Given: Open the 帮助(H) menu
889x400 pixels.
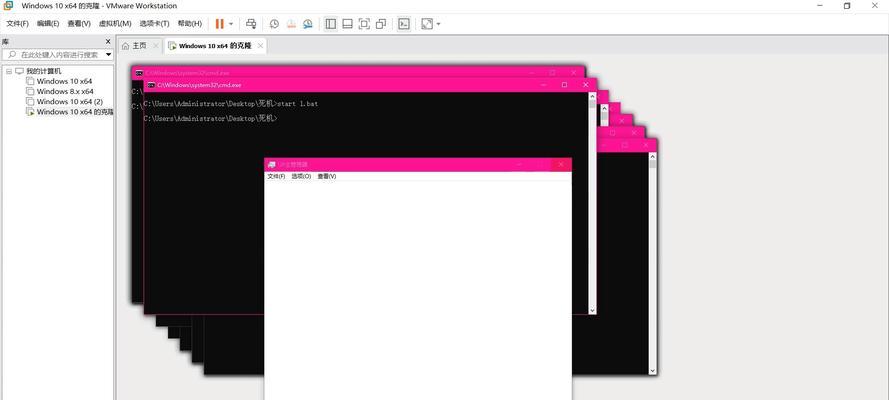Looking at the screenshot, I should pyautogui.click(x=189, y=24).
